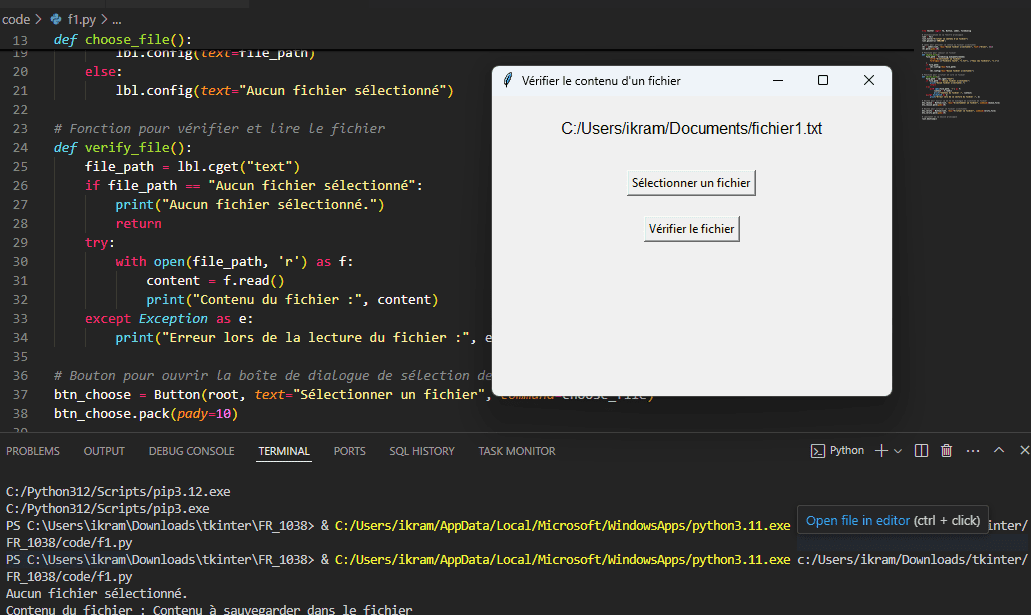The width and height of the screenshot is (1031, 615).
Task: Switch to the OUTPUT tab
Action: 104,451
